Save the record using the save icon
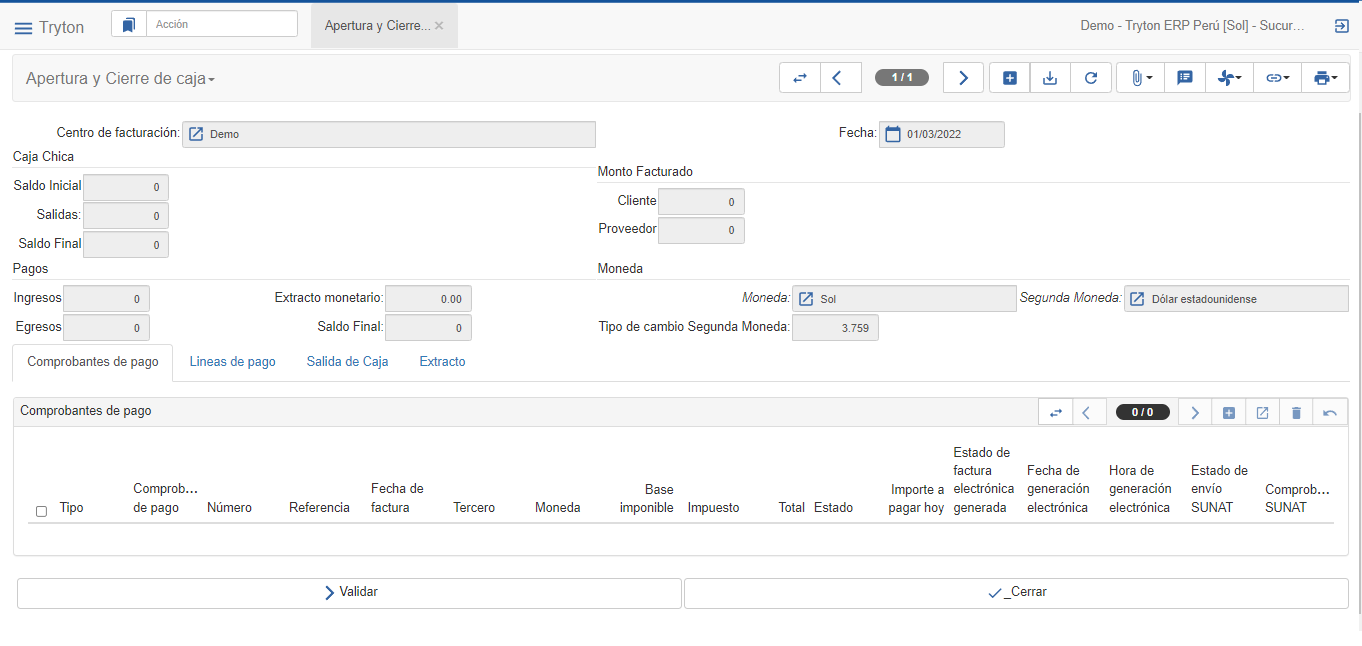1362x646 pixels. 1050,78
